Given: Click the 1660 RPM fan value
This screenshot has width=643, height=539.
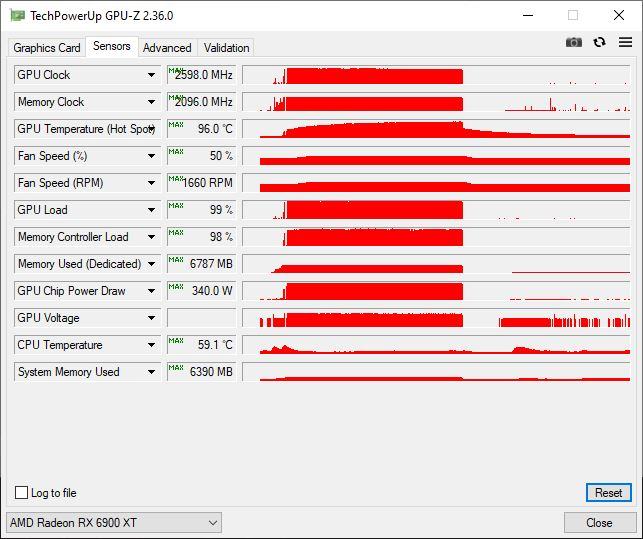Looking at the screenshot, I should point(202,183).
